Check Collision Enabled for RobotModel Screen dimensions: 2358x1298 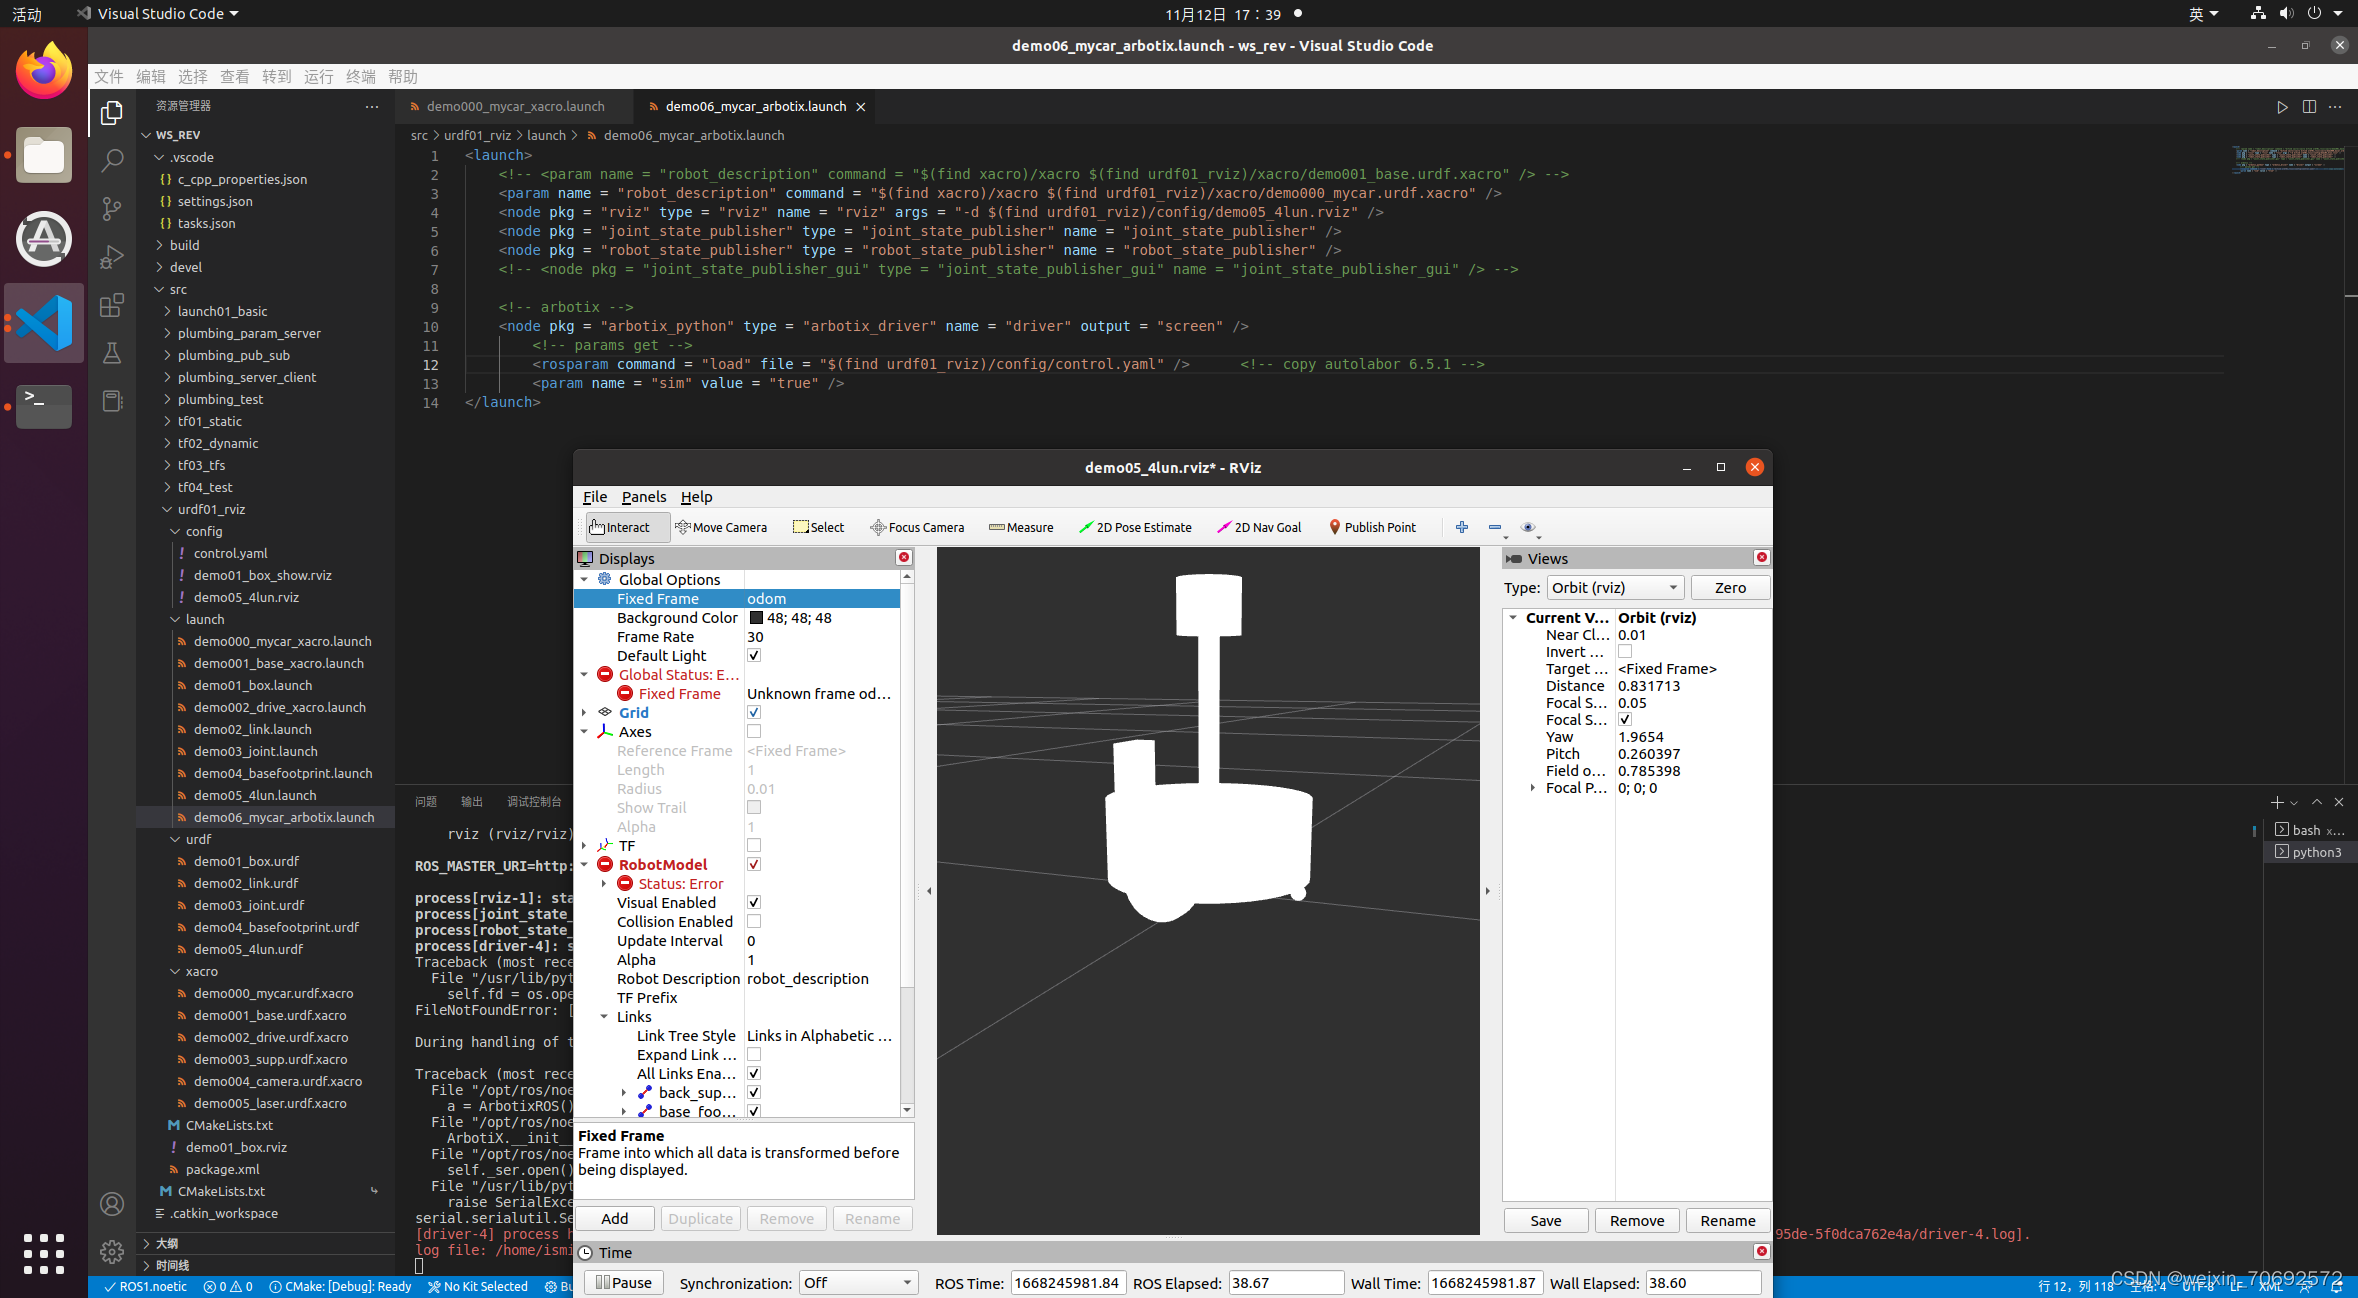(754, 921)
